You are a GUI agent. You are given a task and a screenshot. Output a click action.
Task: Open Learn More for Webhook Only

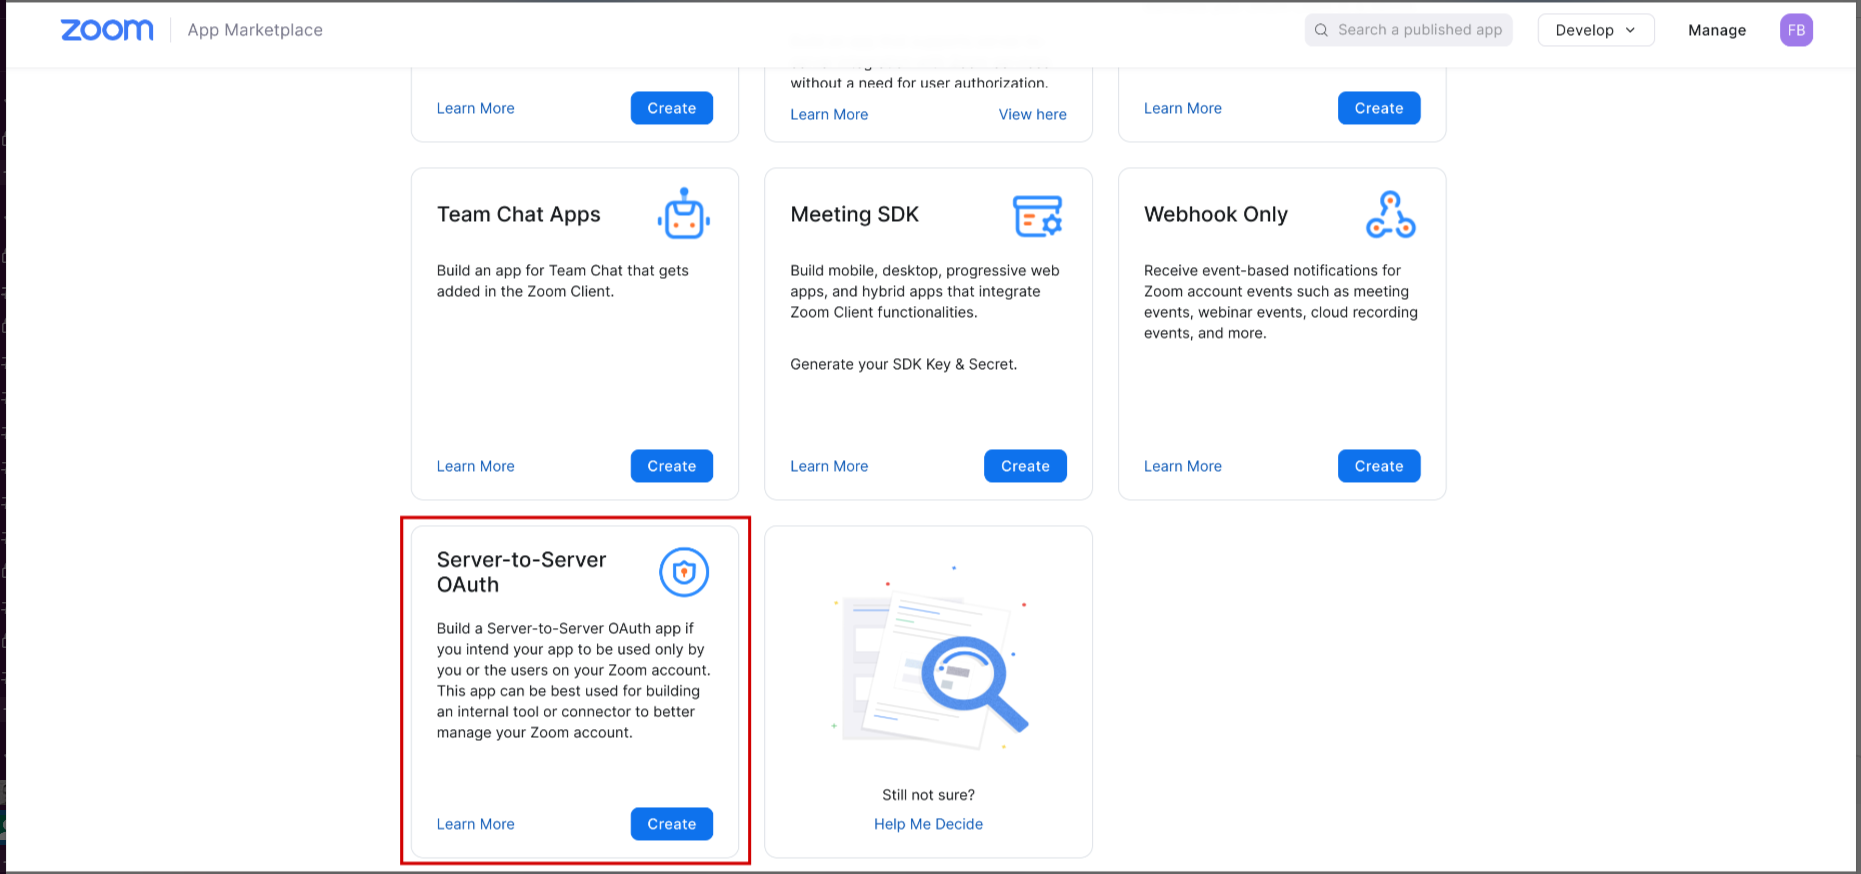(x=1183, y=466)
